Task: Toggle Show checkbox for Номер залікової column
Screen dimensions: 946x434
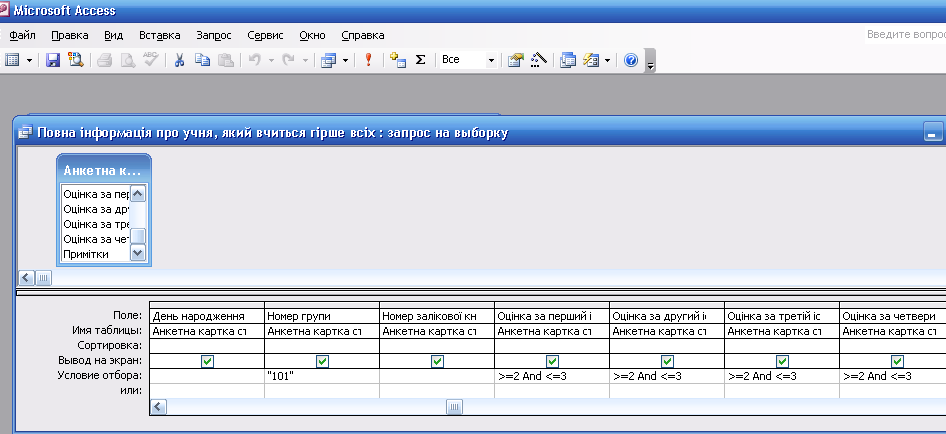Action: 437,361
